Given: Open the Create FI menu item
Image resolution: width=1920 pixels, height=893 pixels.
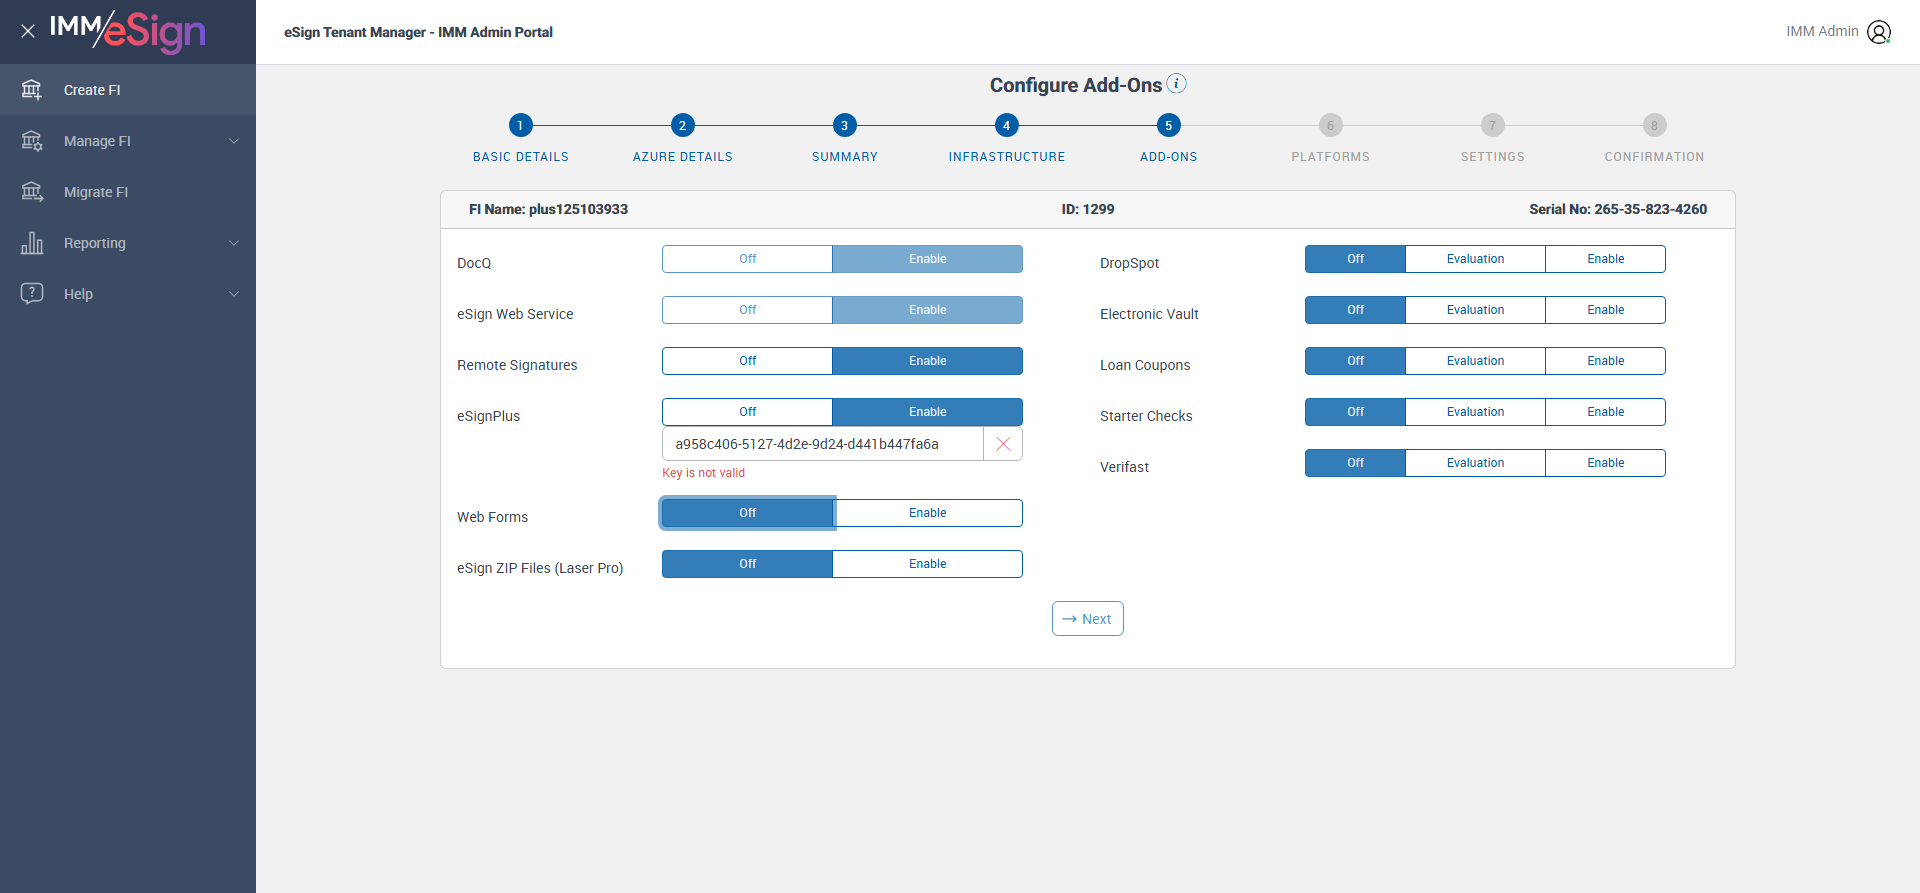Looking at the screenshot, I should [128, 90].
